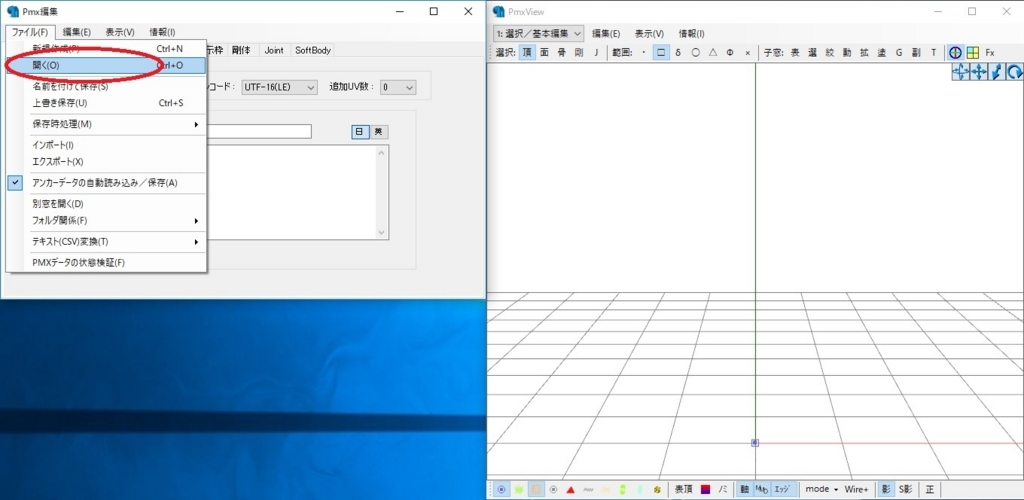The image size is (1024, 500).
Task: Select face (面) selection mode in PmxView
Action: [544, 53]
